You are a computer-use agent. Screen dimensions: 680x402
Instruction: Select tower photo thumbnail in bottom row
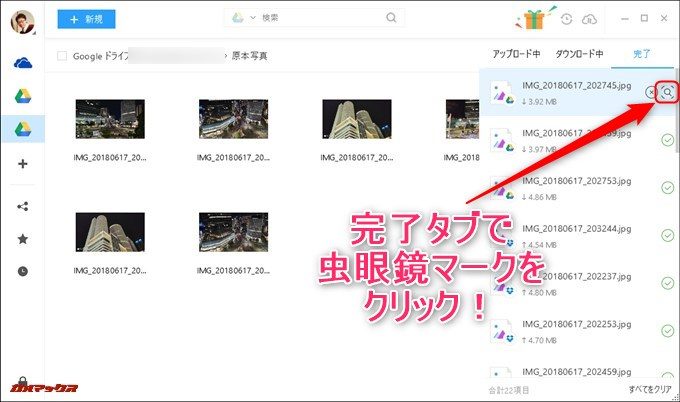pyautogui.click(x=110, y=232)
